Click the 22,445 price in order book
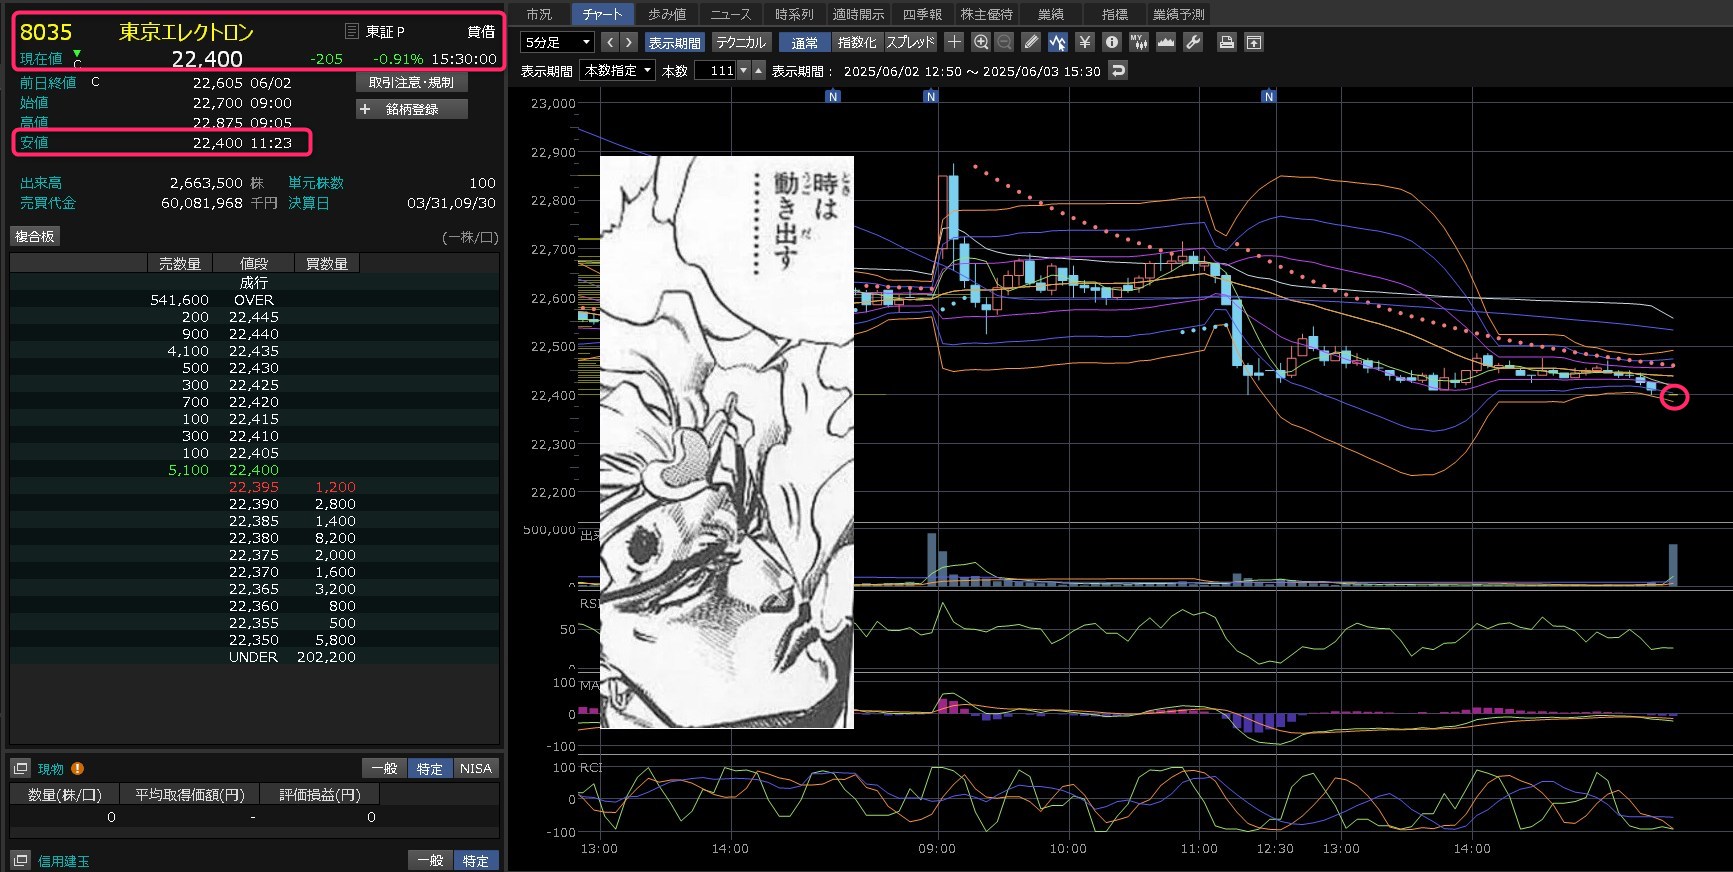1733x872 pixels. coord(254,317)
